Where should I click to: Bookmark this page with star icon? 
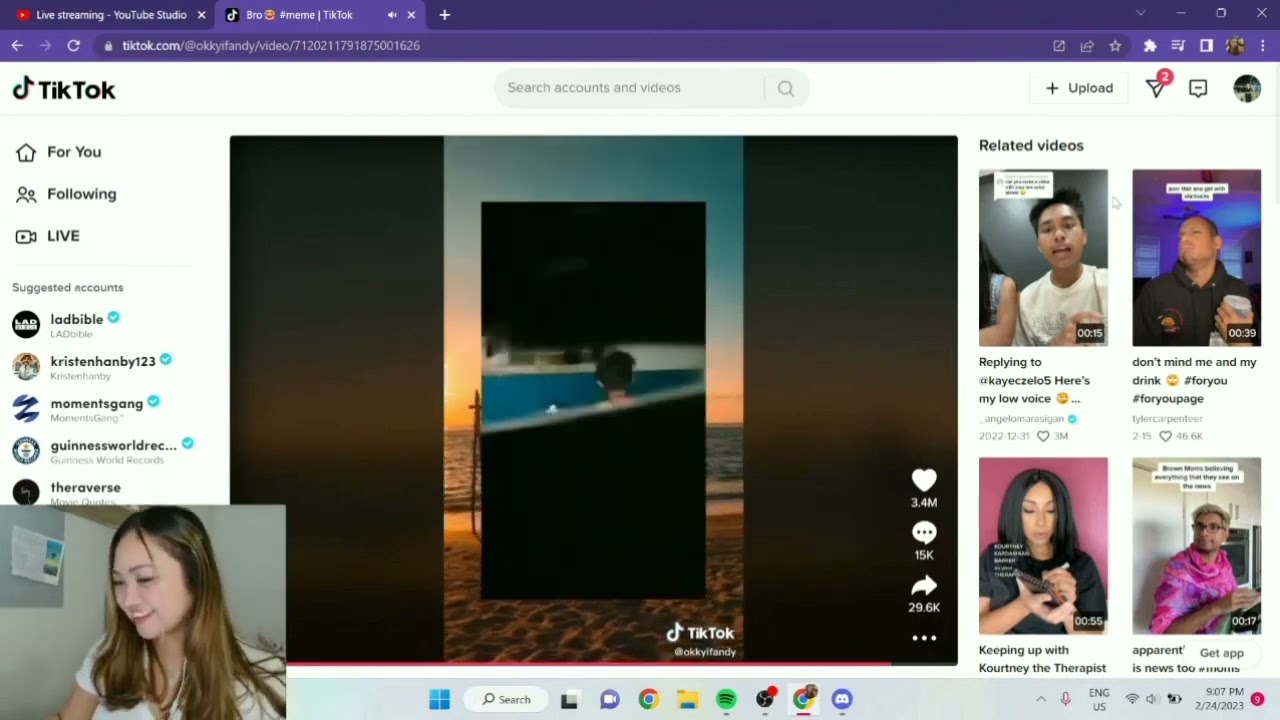click(1115, 45)
